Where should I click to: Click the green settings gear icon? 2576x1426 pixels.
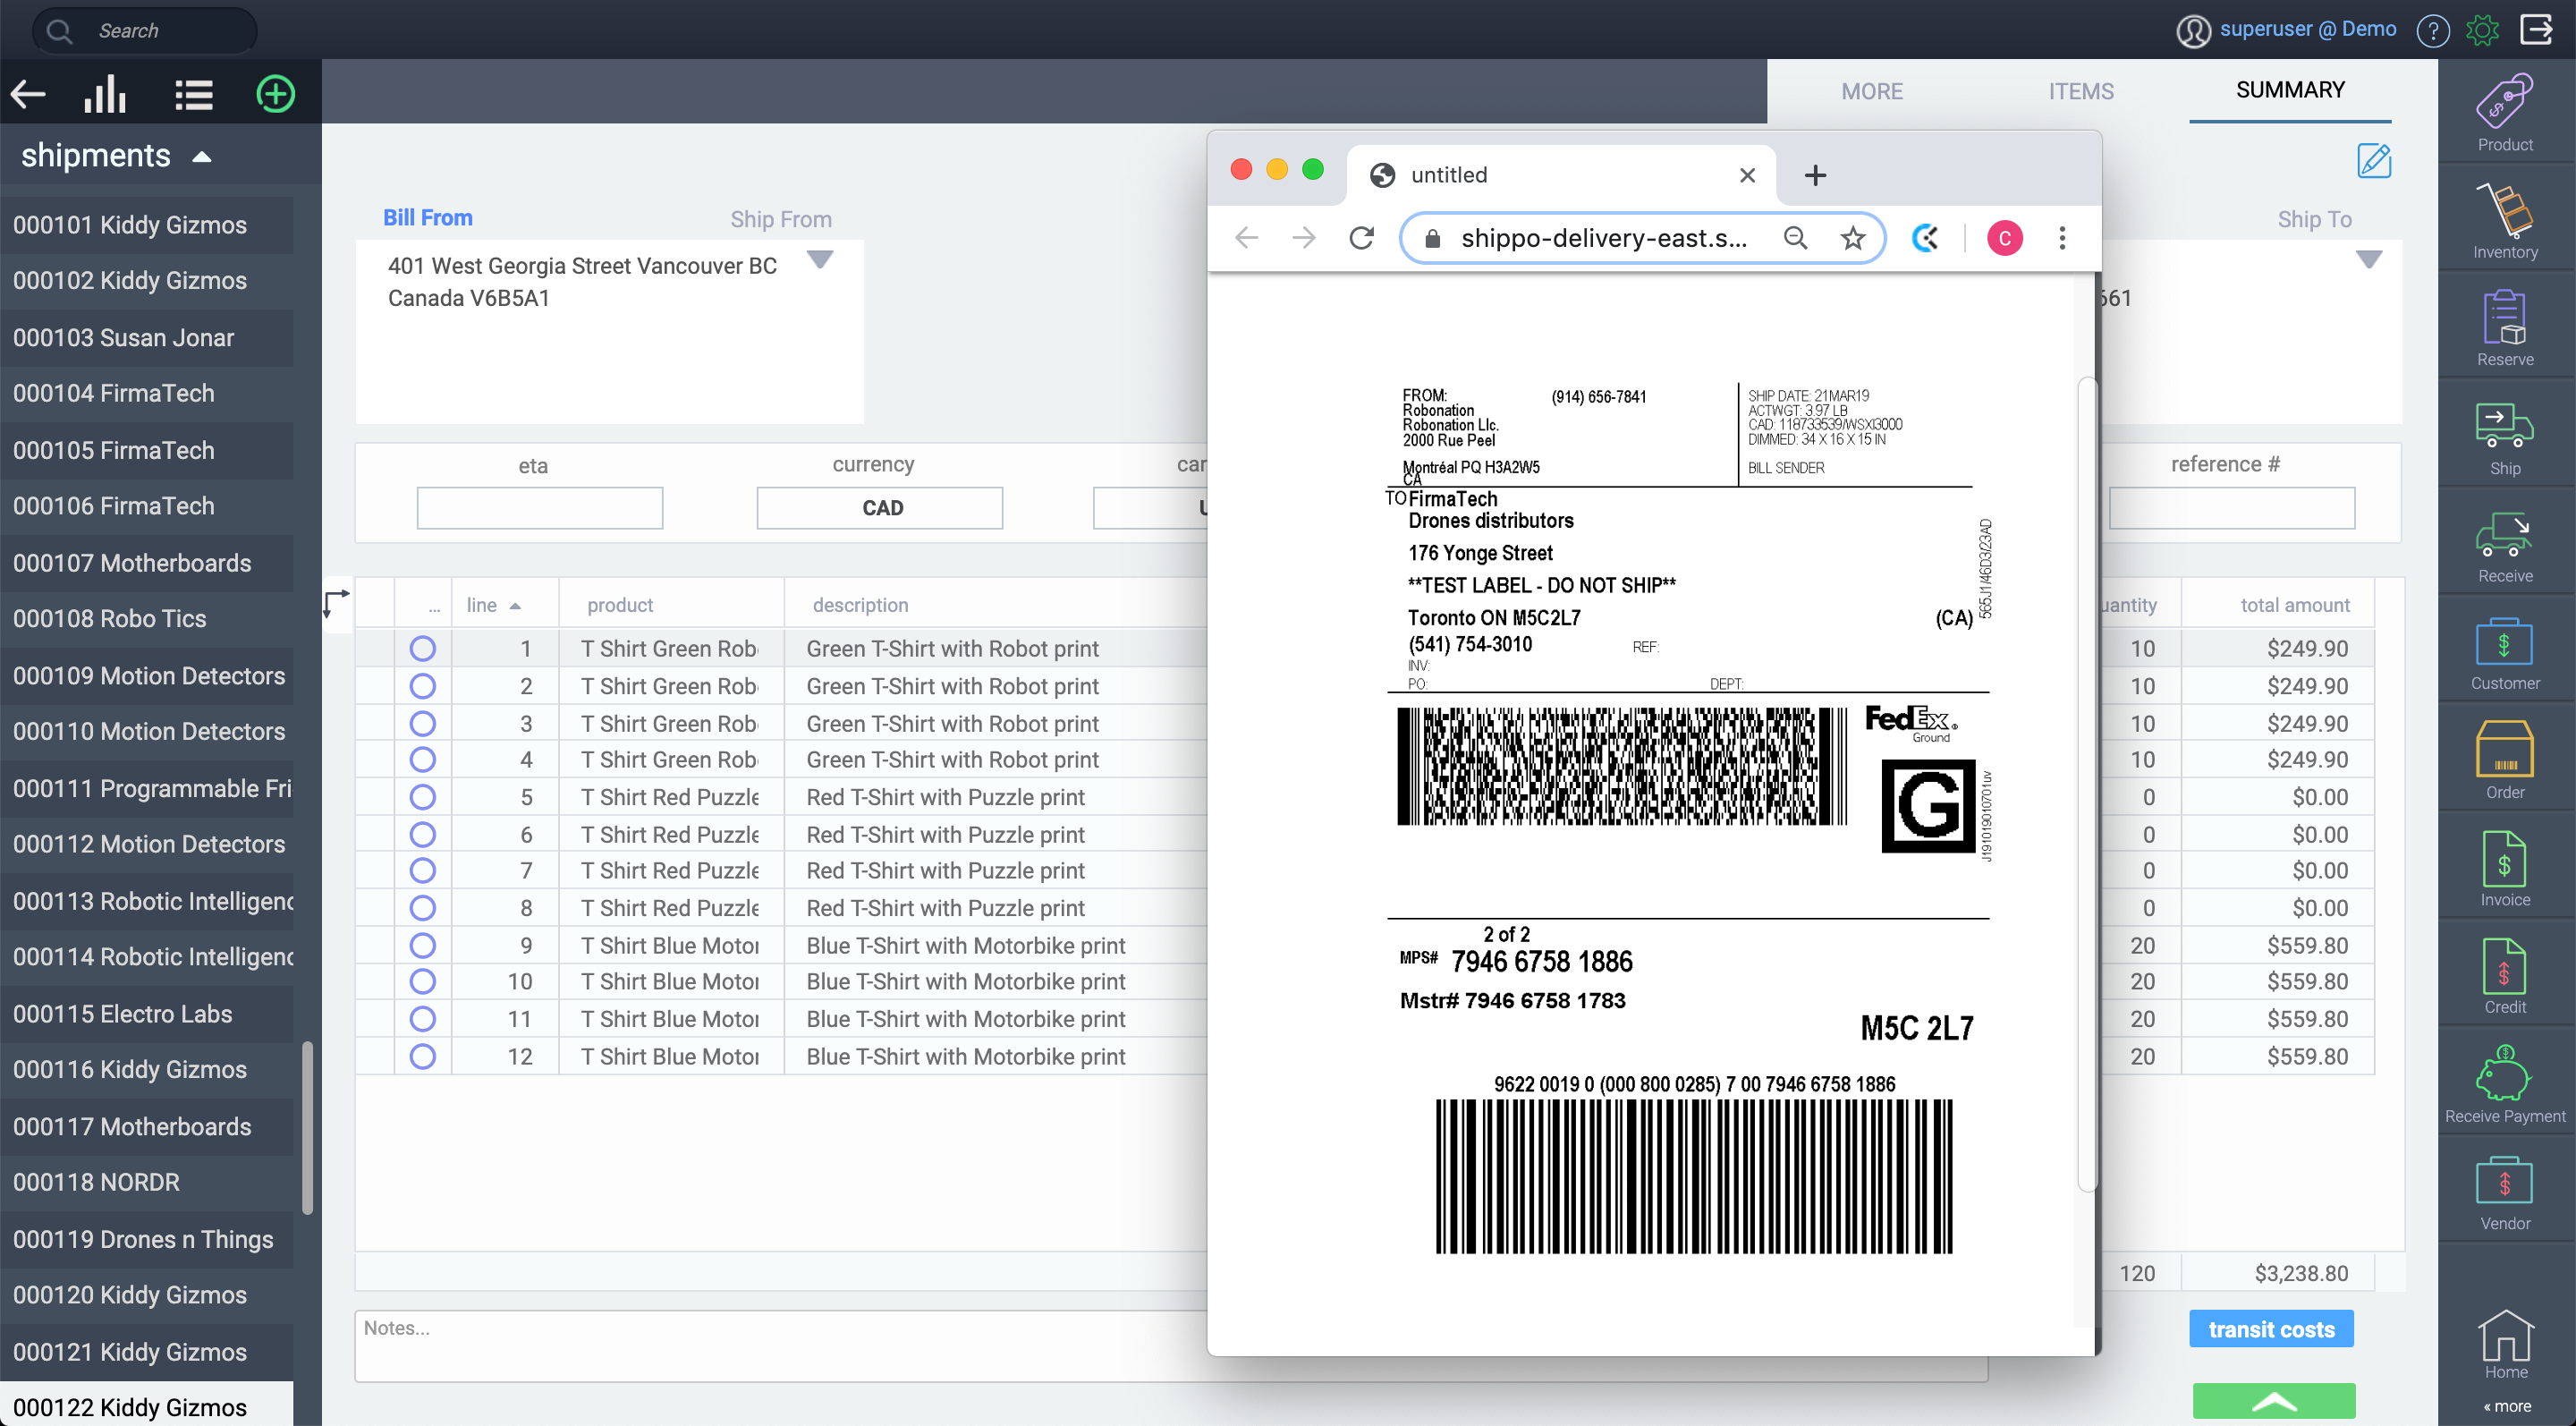(2483, 30)
